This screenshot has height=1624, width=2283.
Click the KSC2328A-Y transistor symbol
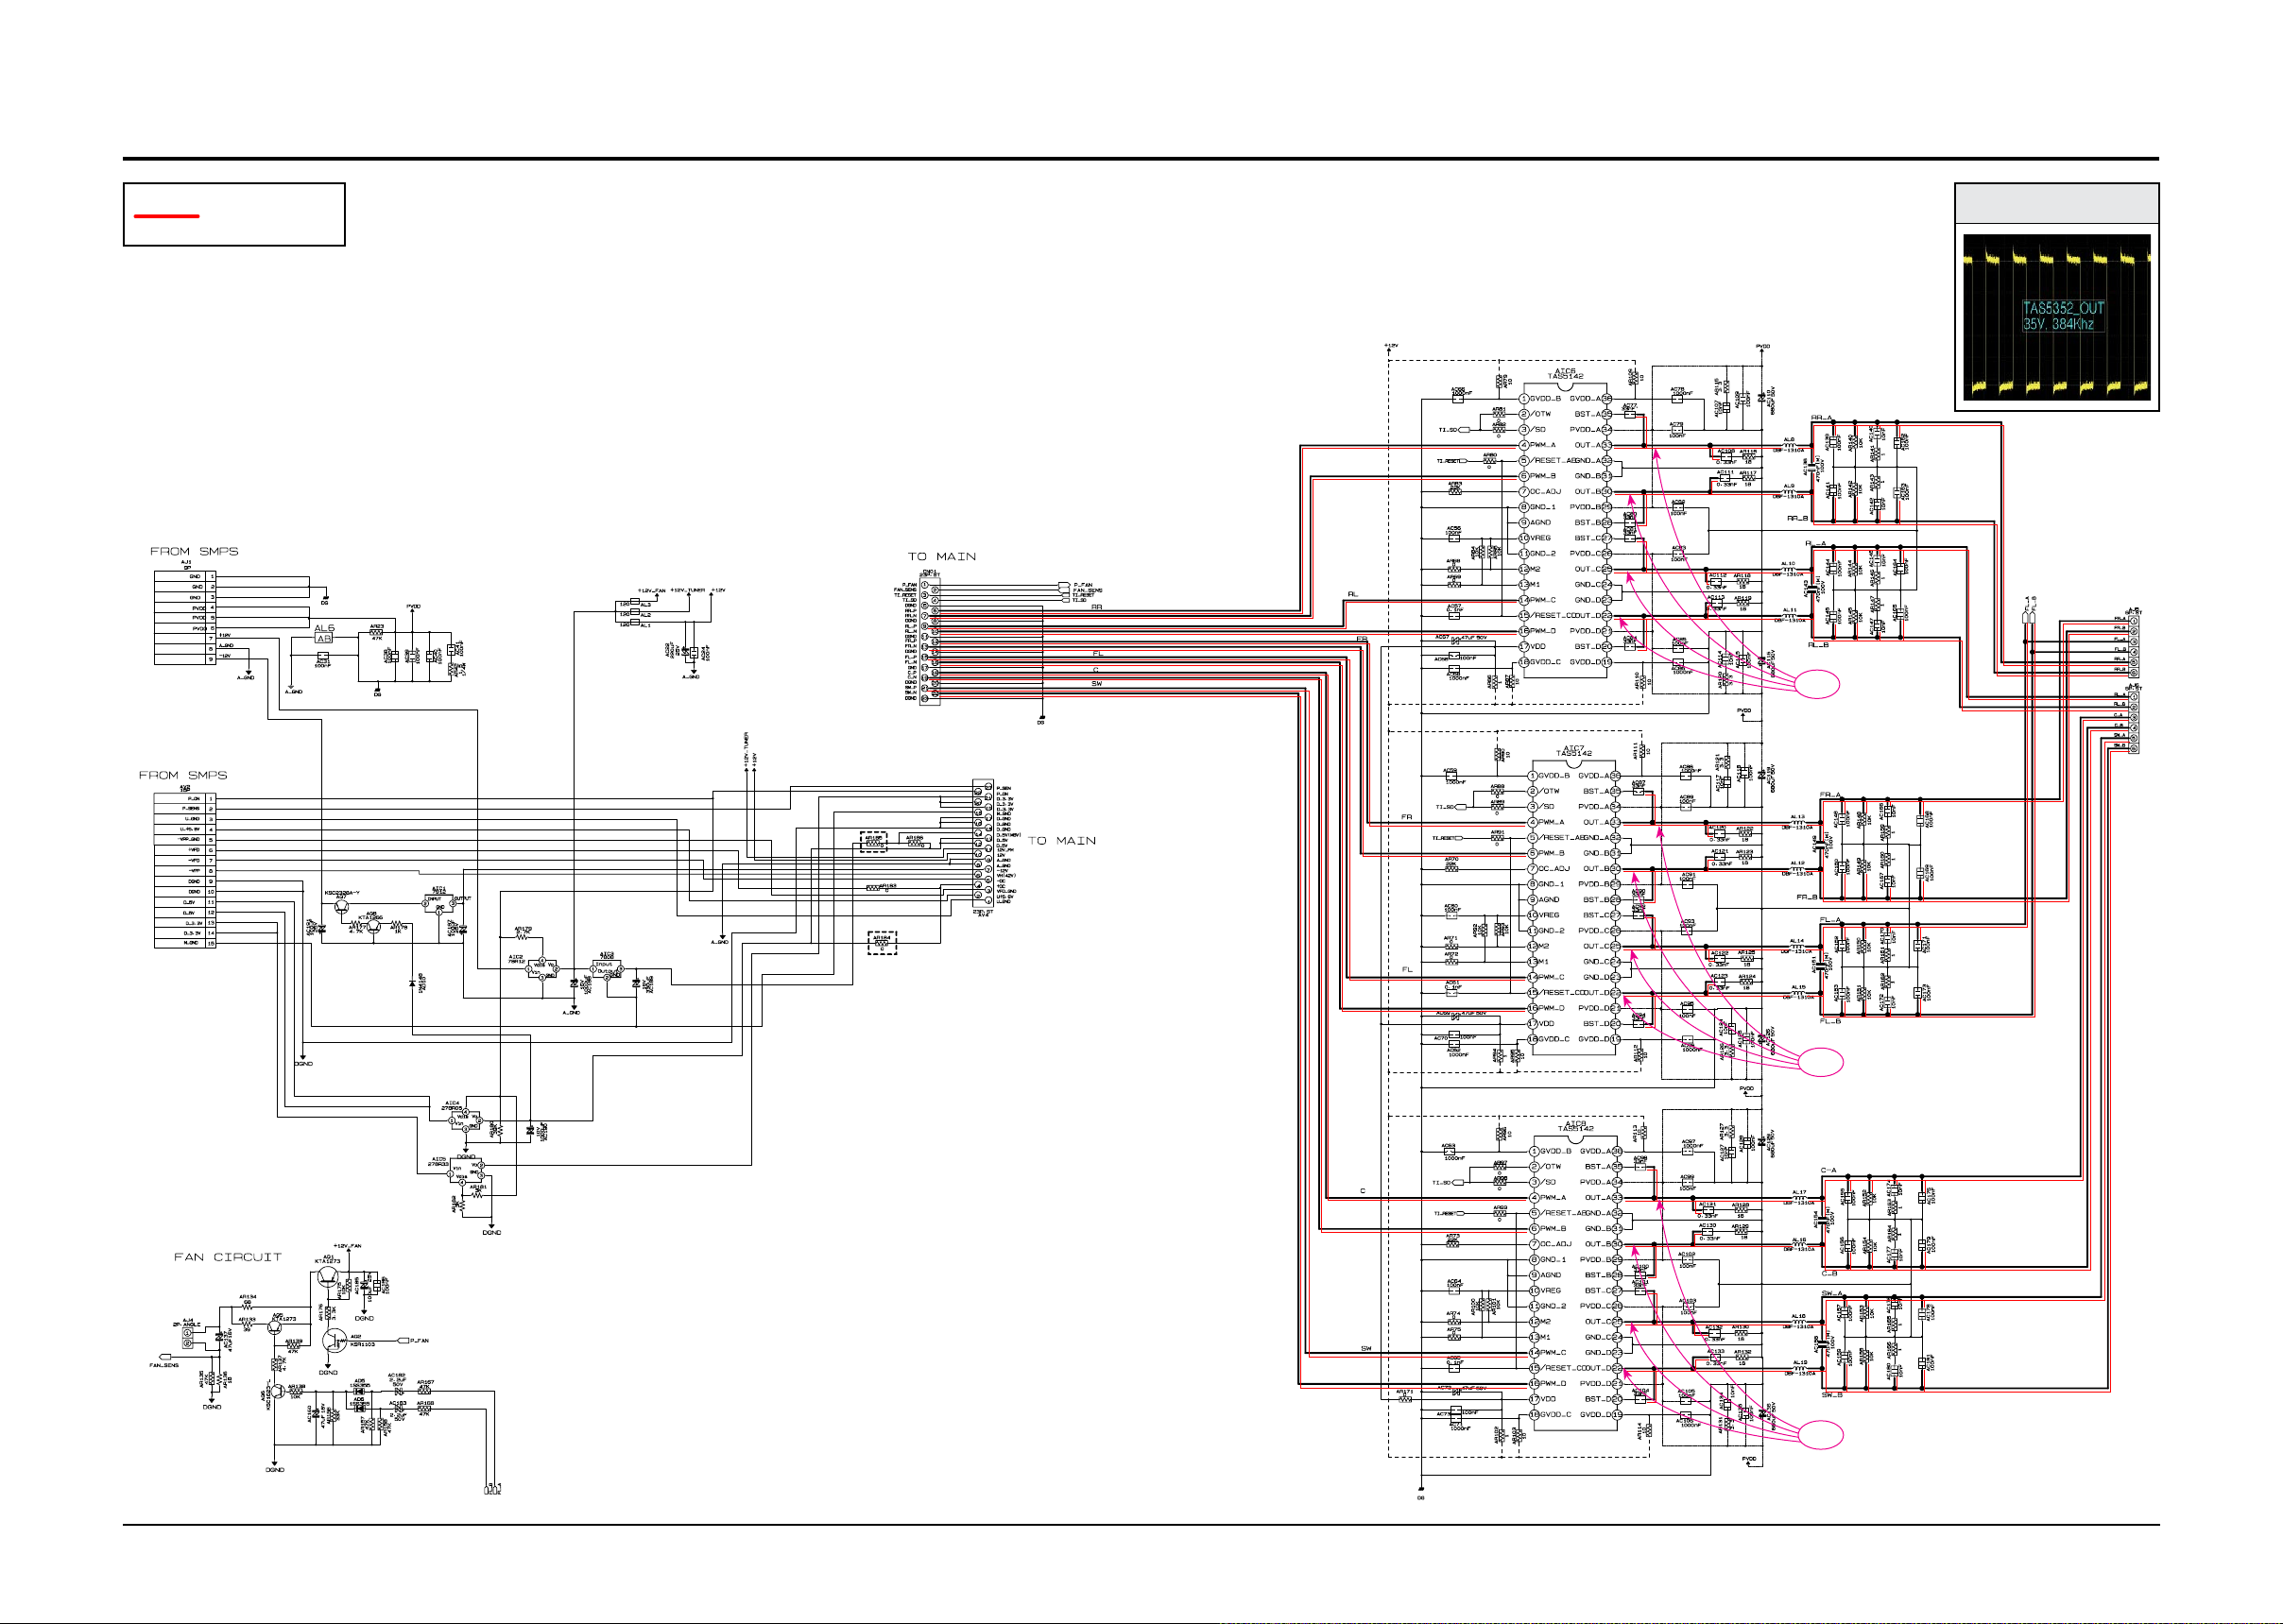[x=342, y=908]
